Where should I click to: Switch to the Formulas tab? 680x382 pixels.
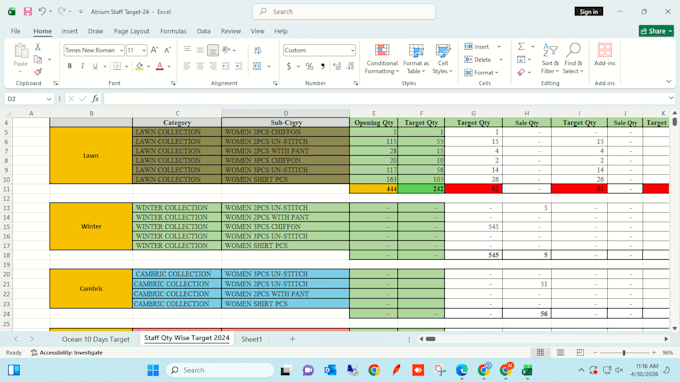coord(173,31)
